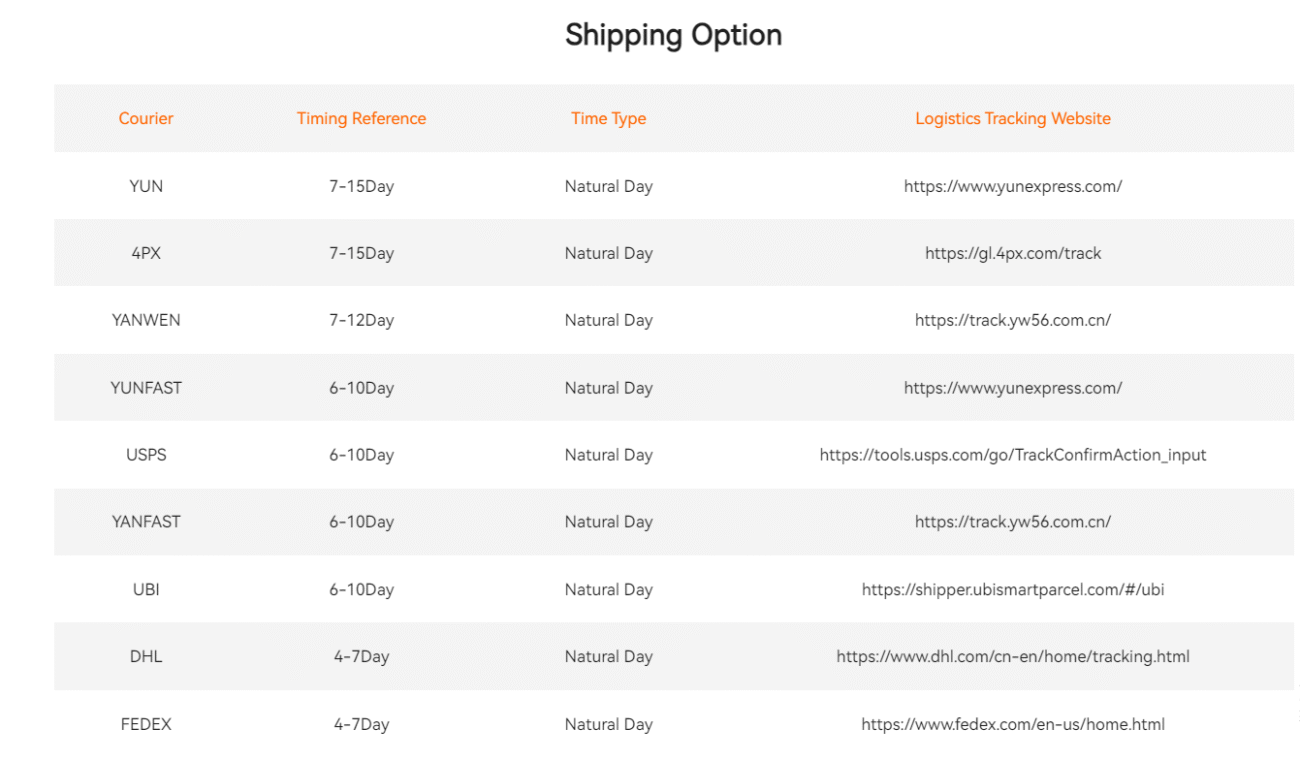Click the Logistics Tracking Website header
This screenshot has width=1300, height=761.
[x=1012, y=118]
